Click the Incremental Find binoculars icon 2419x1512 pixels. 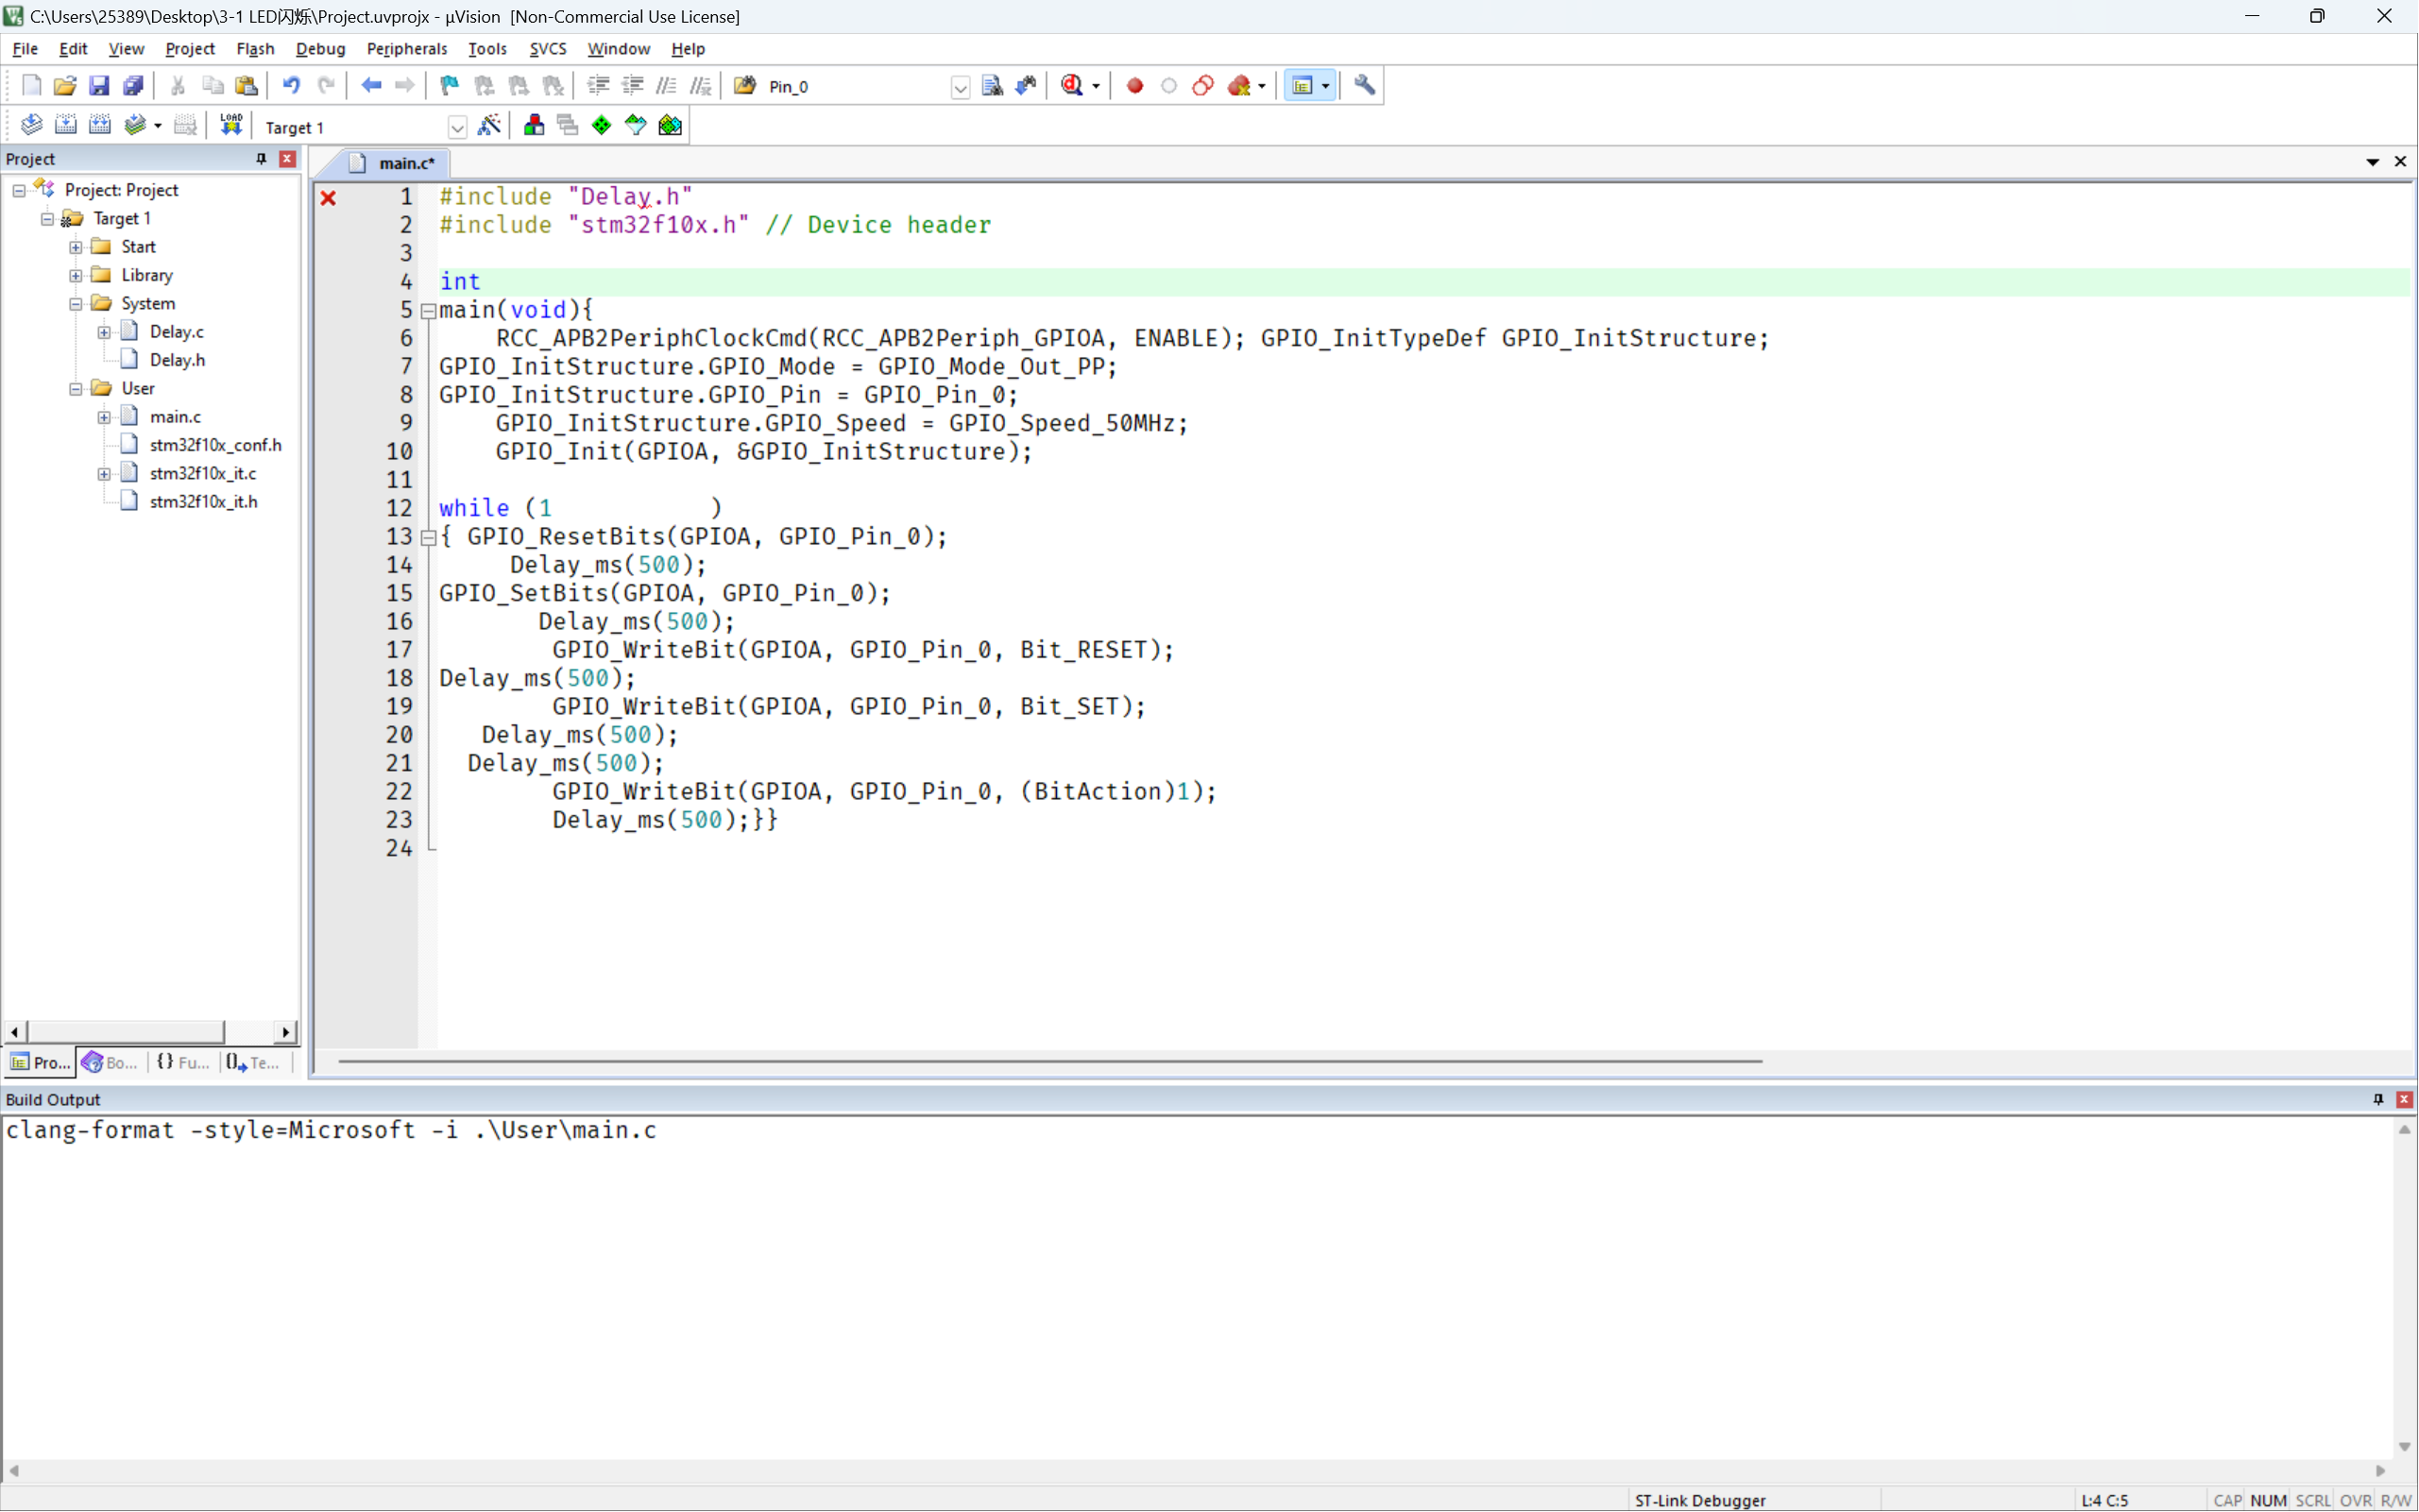click(1026, 86)
